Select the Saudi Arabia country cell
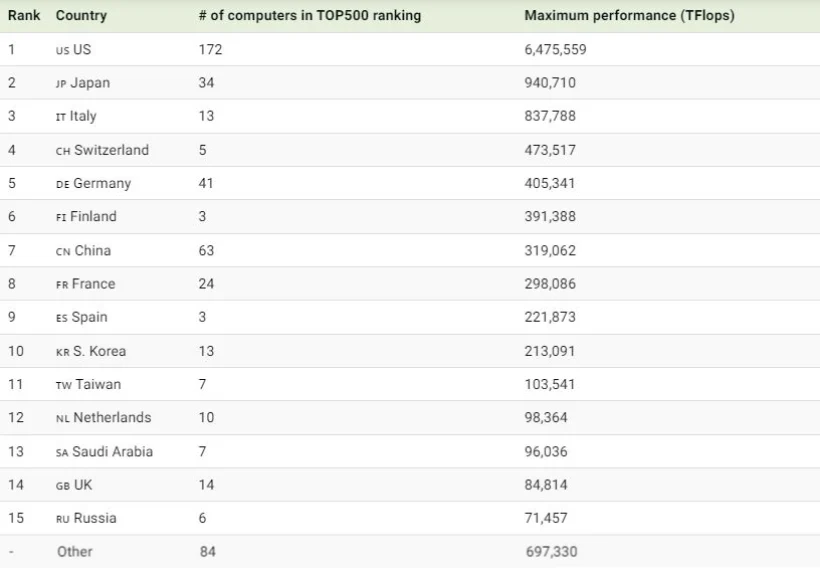 click(112, 452)
